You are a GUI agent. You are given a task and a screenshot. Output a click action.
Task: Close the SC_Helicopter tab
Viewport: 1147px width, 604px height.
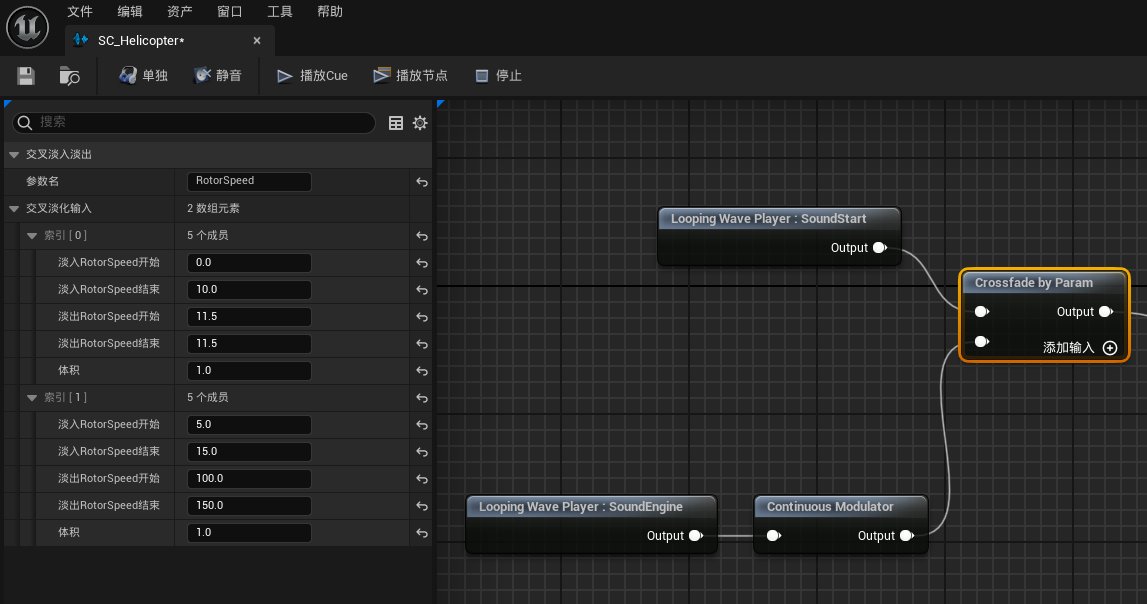pyautogui.click(x=257, y=41)
